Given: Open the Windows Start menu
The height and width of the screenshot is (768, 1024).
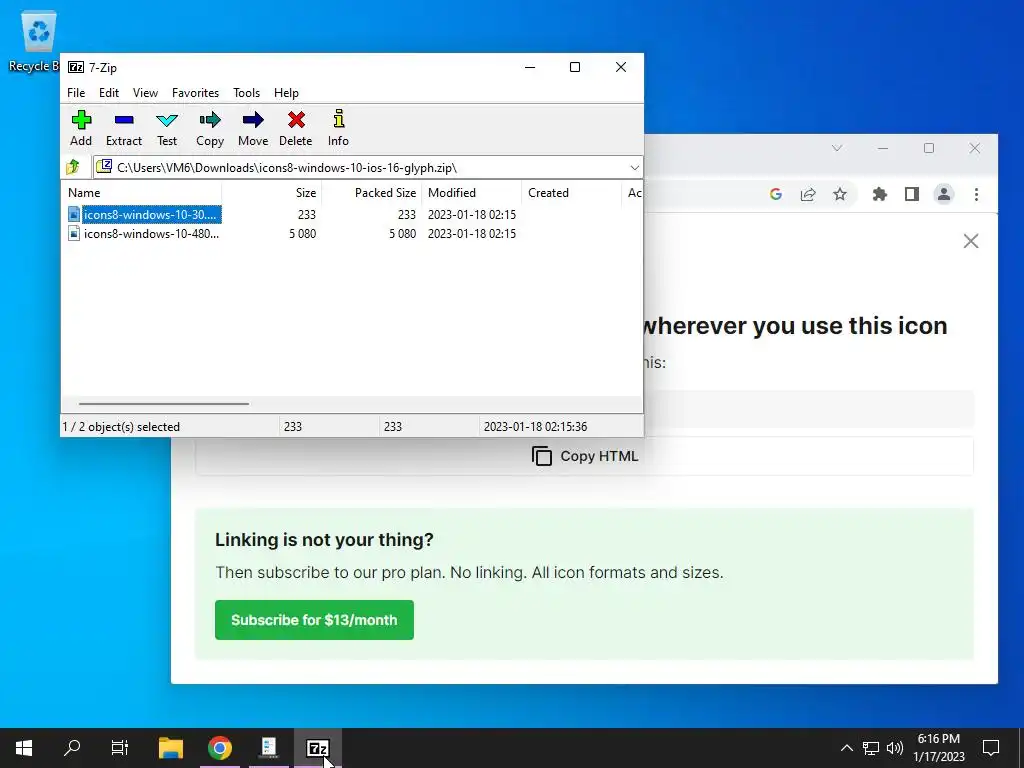Looking at the screenshot, I should [24, 748].
